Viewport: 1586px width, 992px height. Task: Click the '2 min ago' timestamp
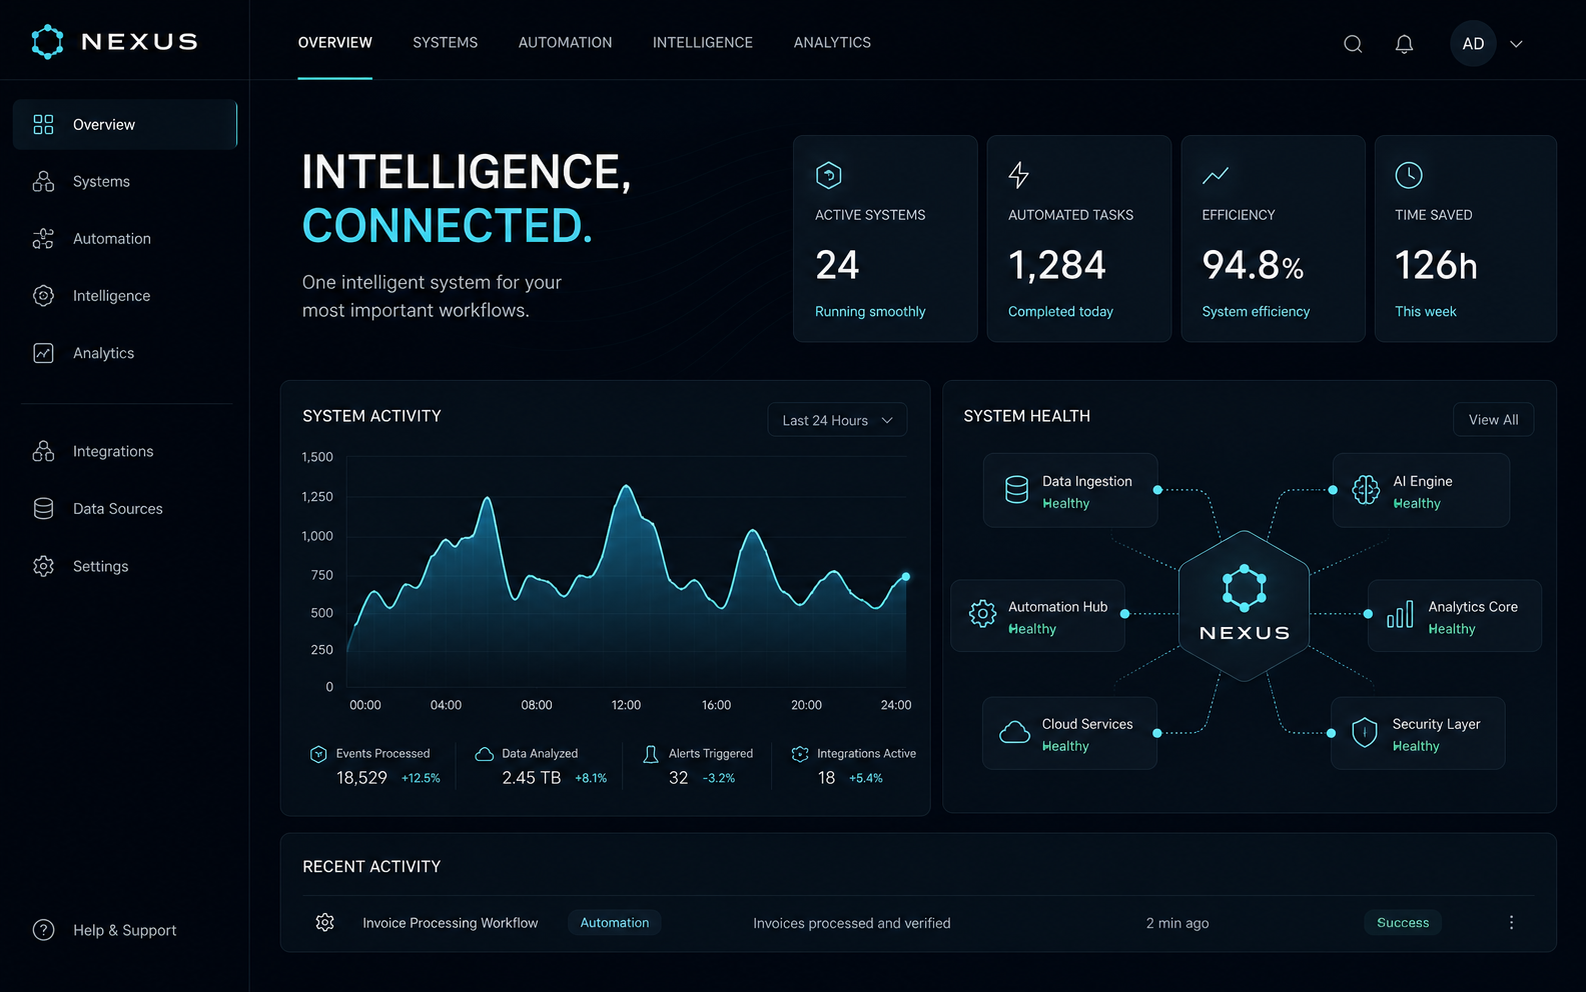1177,923
